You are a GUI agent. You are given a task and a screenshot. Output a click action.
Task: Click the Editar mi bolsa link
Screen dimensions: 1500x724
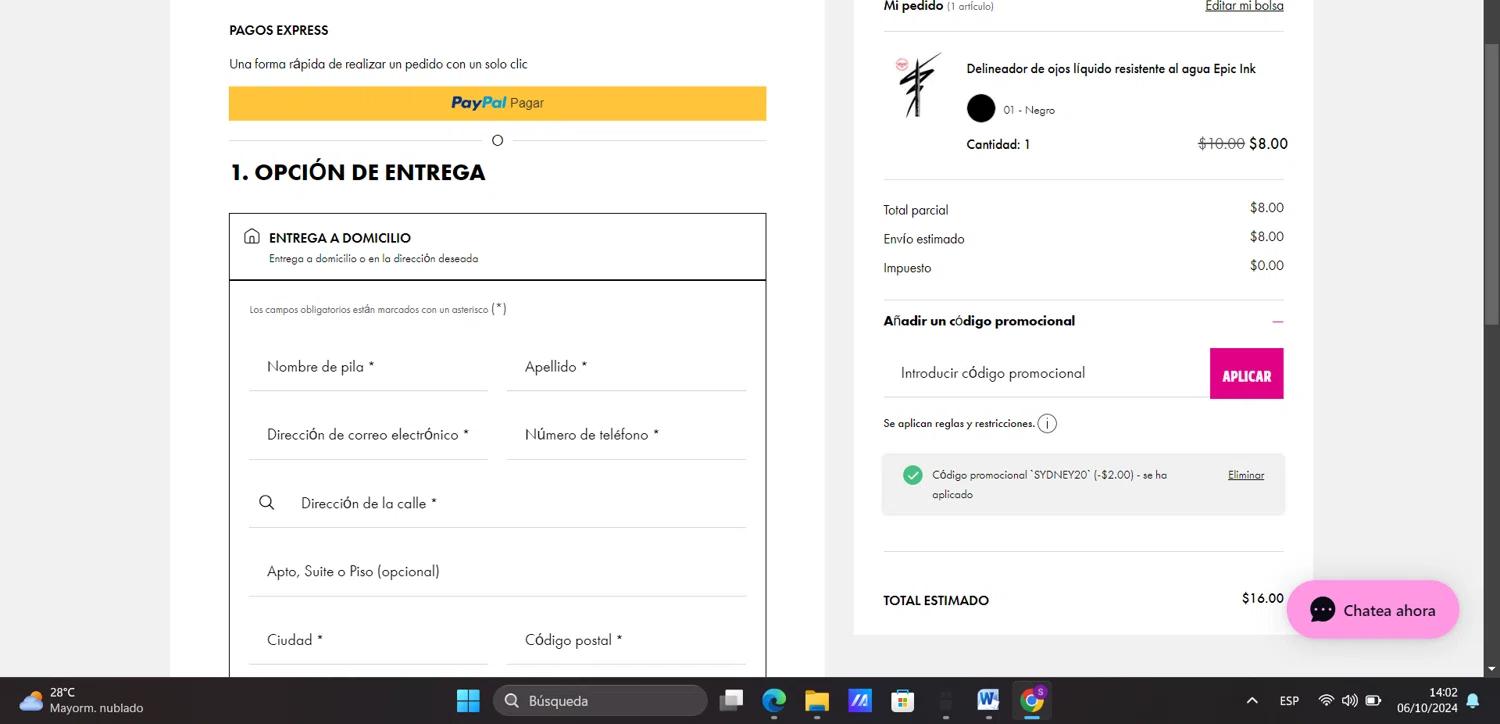(x=1243, y=6)
